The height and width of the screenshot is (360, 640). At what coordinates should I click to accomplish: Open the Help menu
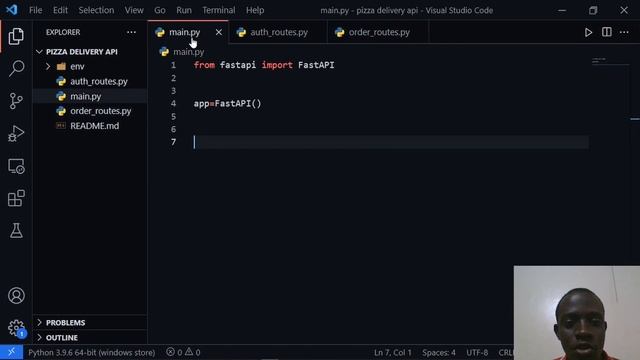click(255, 10)
